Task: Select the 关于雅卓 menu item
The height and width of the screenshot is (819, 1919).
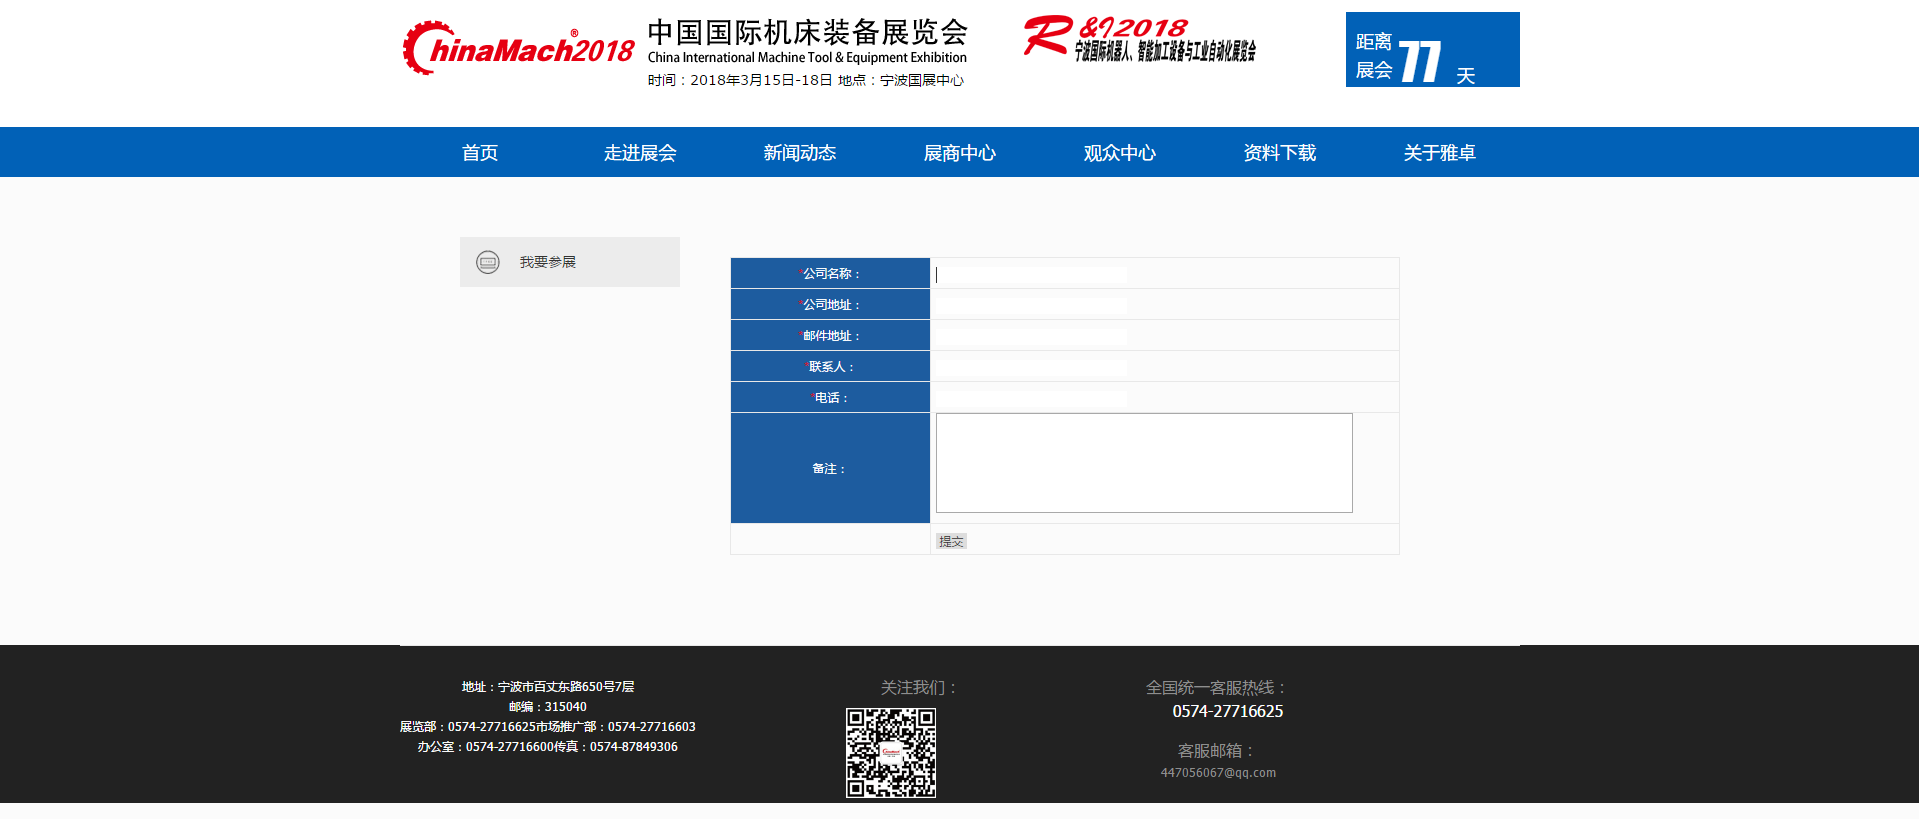Action: 1440,153
